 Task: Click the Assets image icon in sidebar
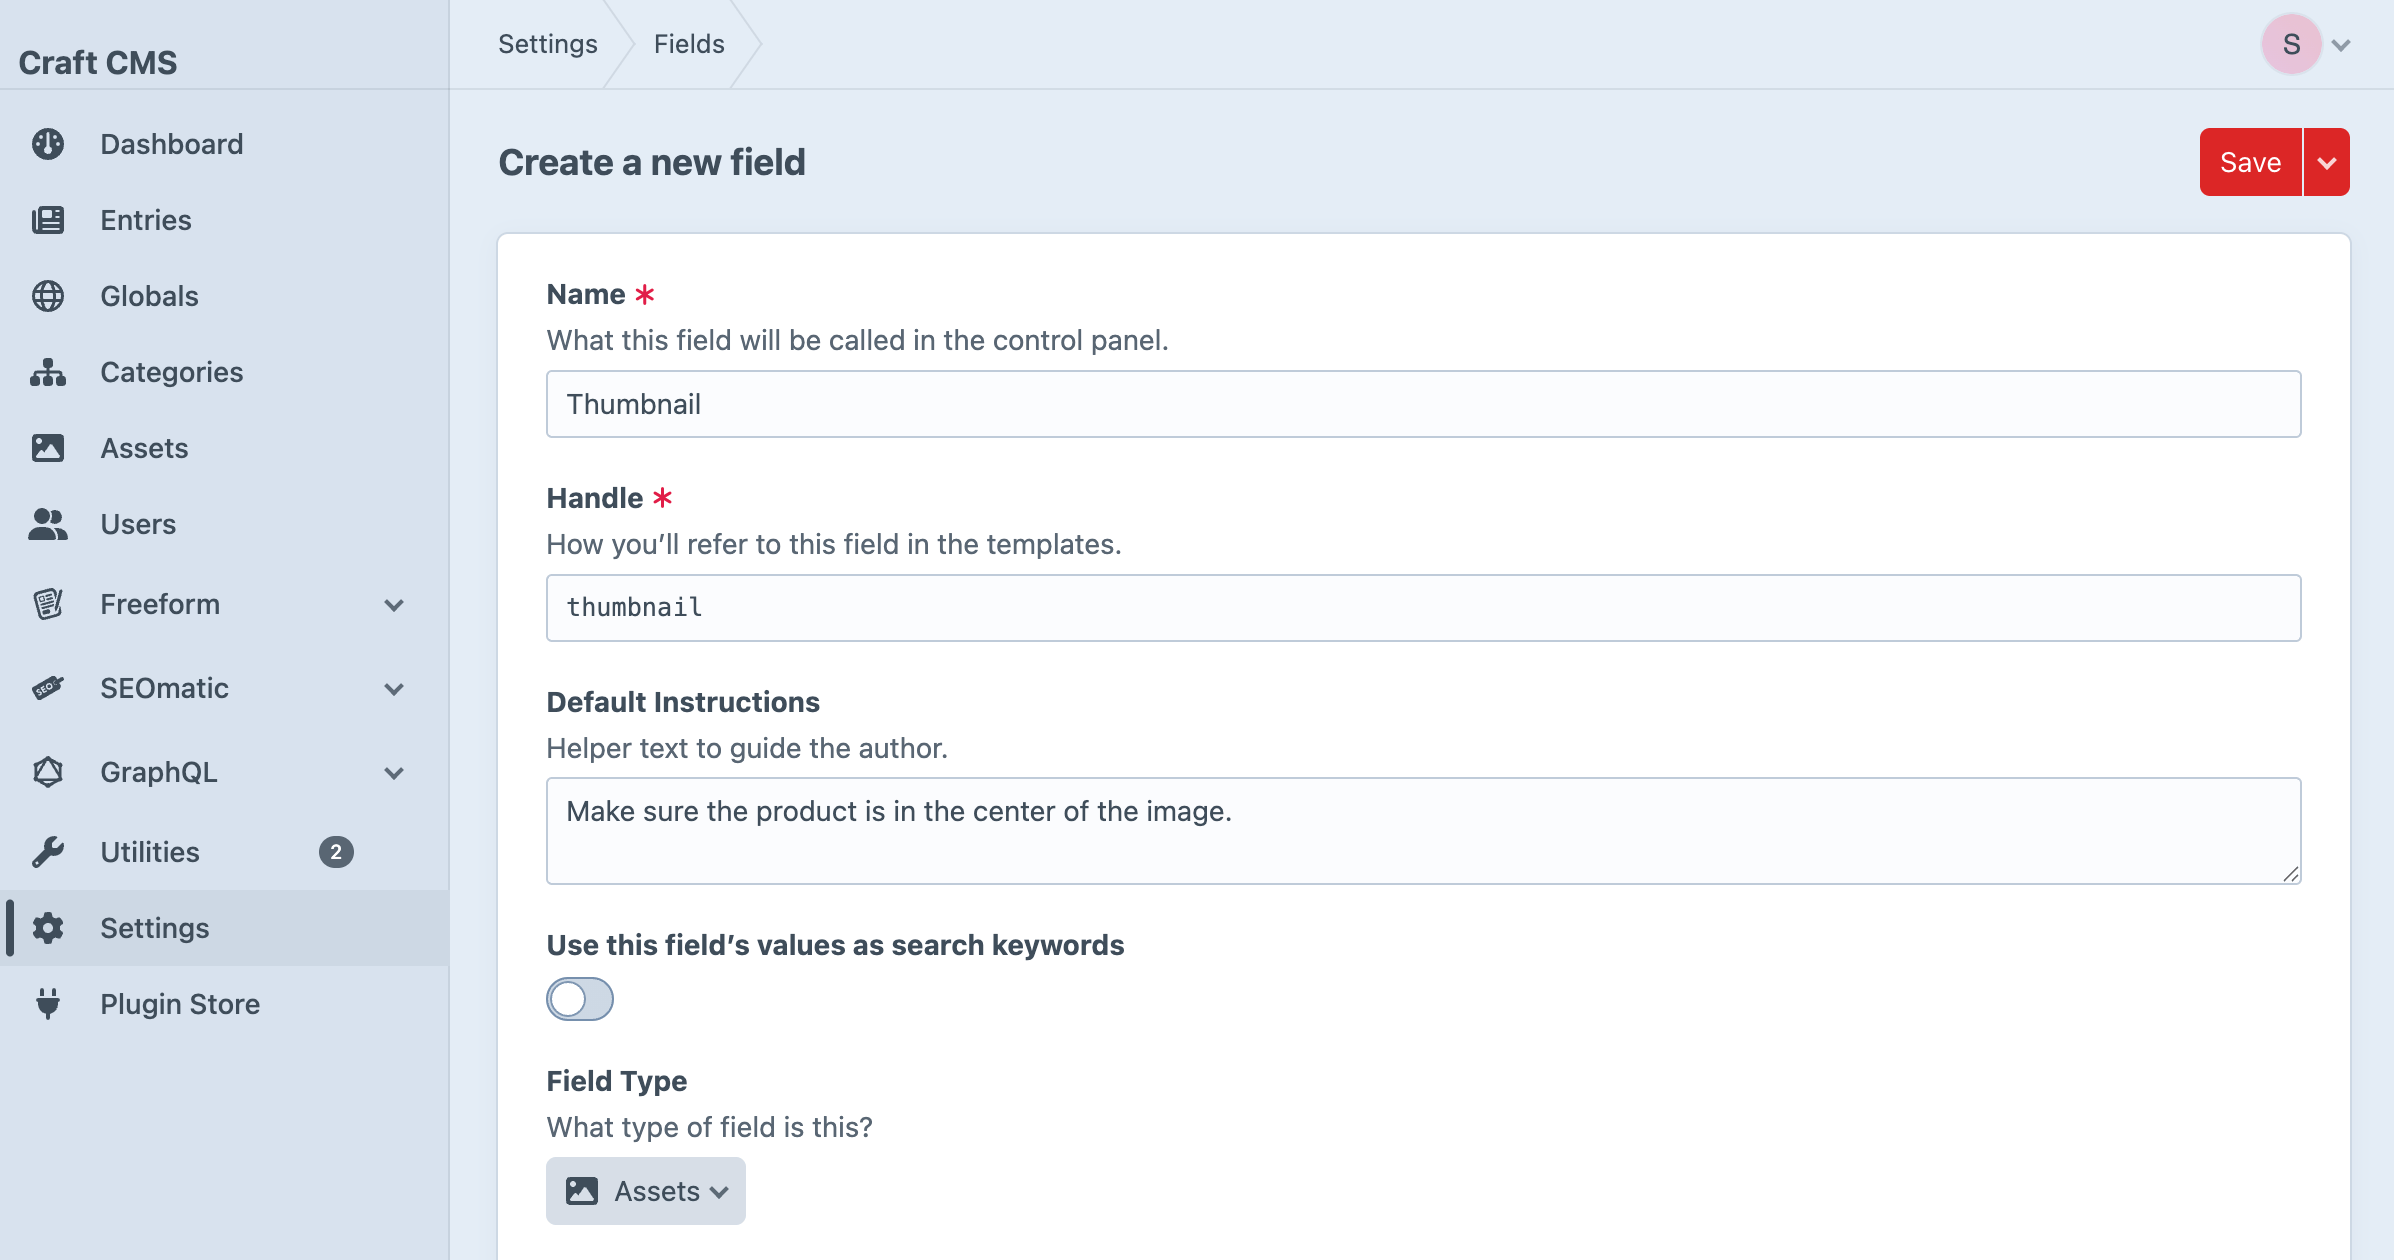tap(48, 448)
